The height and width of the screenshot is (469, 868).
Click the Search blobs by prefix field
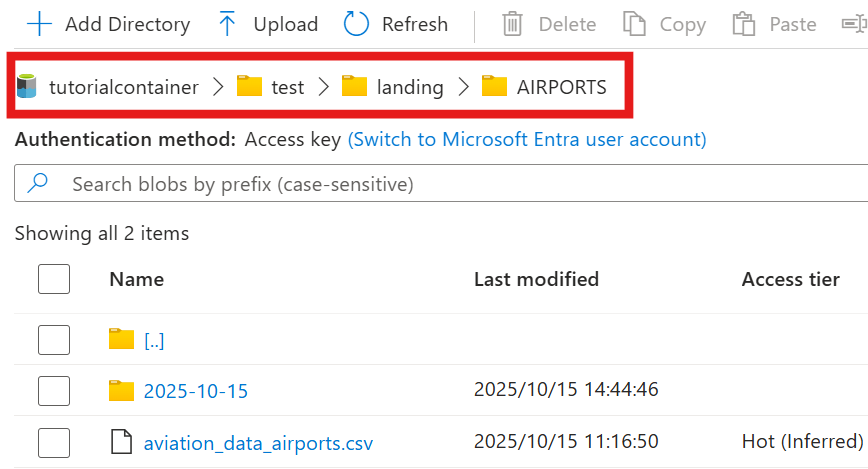[440, 184]
